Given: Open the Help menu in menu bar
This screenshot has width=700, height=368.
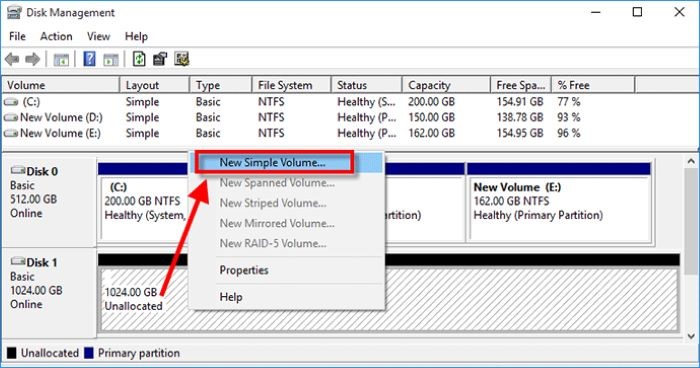Looking at the screenshot, I should [x=136, y=36].
